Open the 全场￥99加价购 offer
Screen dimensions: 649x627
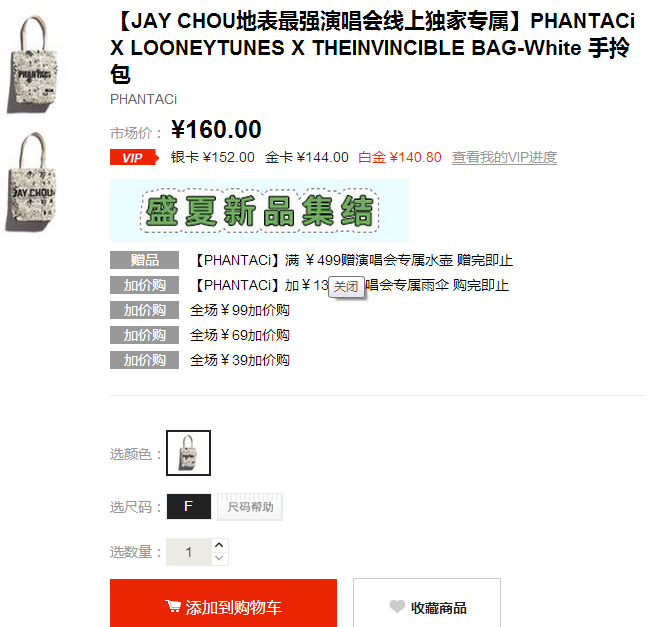click(240, 310)
